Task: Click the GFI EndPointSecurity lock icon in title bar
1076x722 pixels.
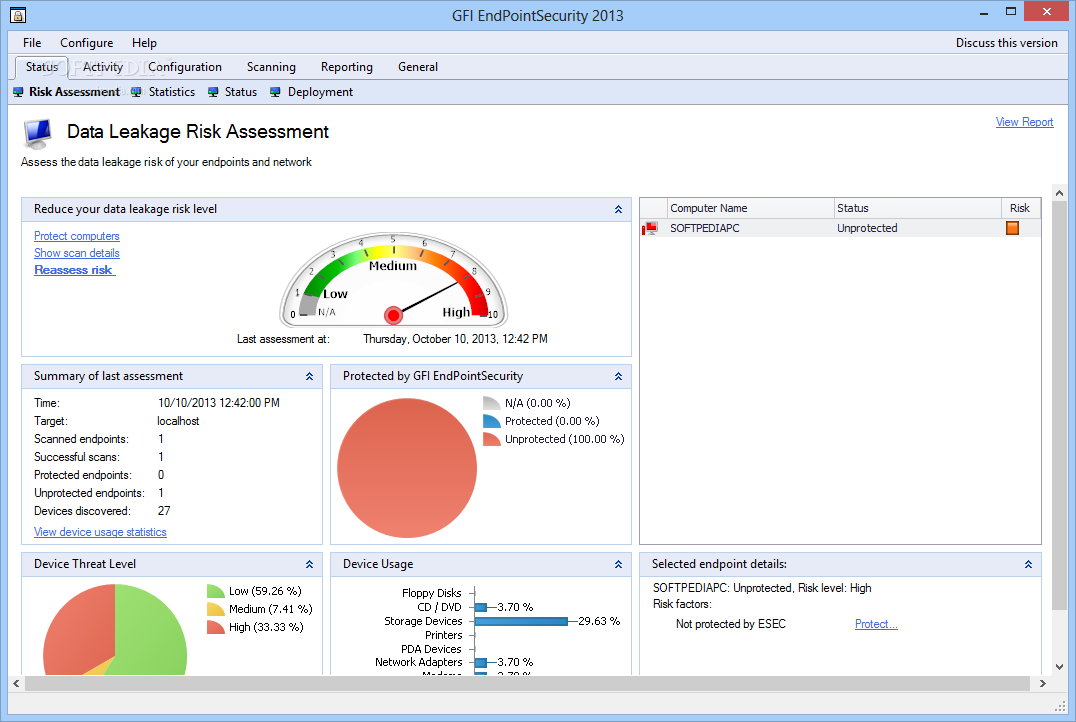Action: point(18,15)
